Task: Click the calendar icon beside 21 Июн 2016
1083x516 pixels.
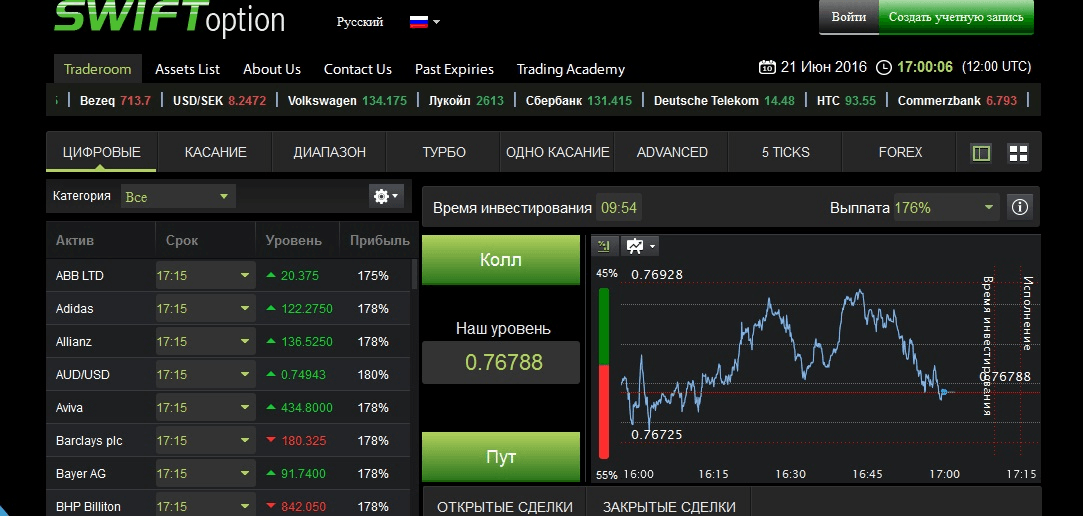Action: click(x=767, y=67)
